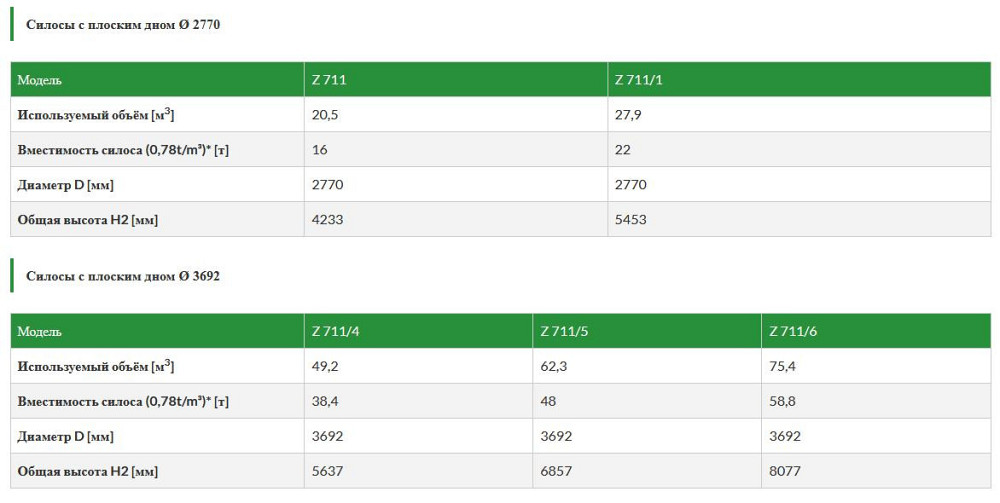The height and width of the screenshot is (503, 1000).
Task: Select the capacity value 38,4 cell
Action: [325, 401]
